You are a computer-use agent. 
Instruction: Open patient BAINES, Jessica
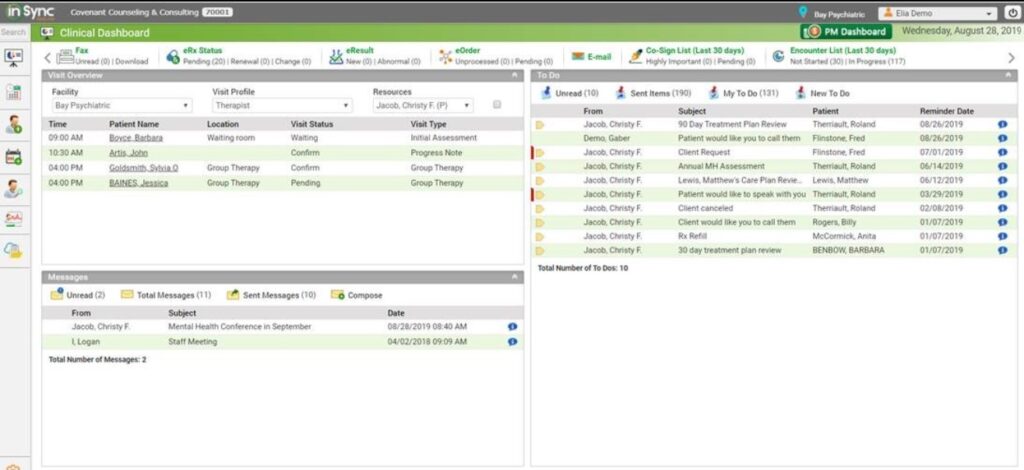138,183
